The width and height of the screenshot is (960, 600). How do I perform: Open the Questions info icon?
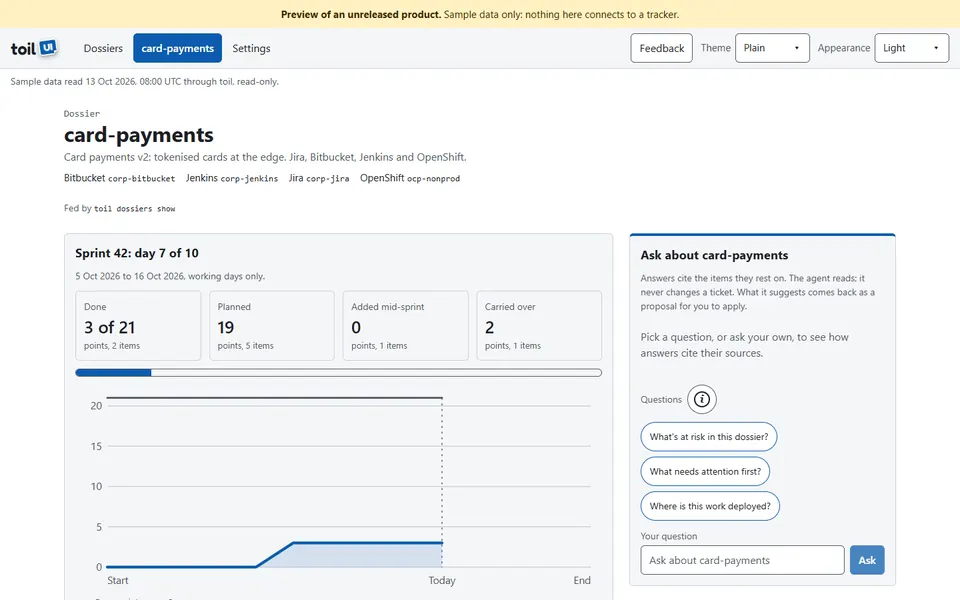702,399
